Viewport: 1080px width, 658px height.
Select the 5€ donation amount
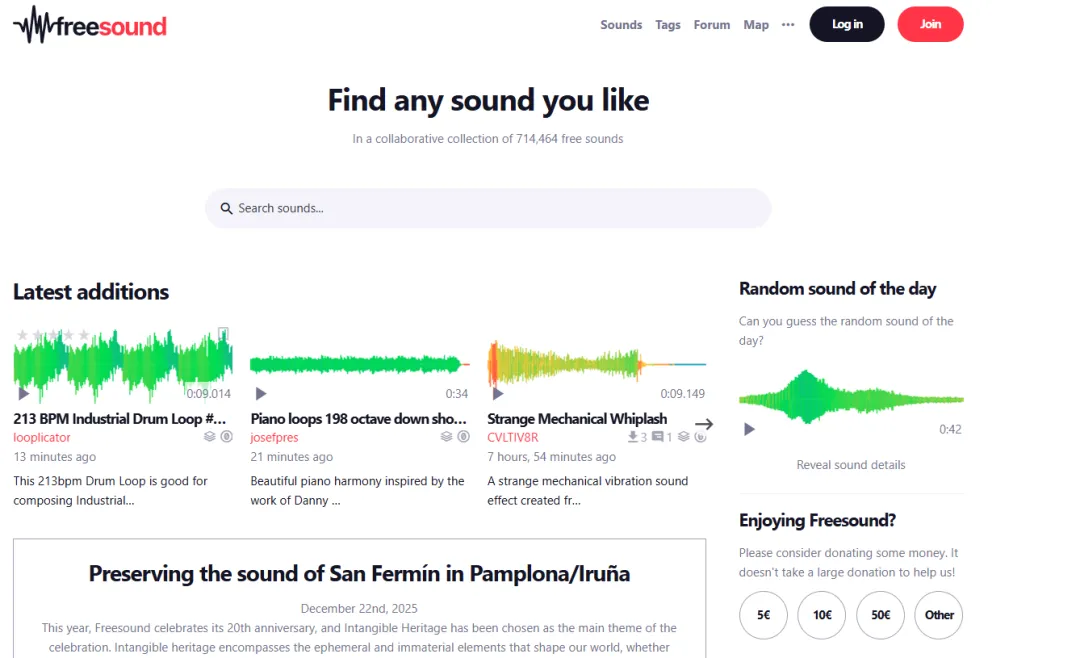(x=763, y=615)
